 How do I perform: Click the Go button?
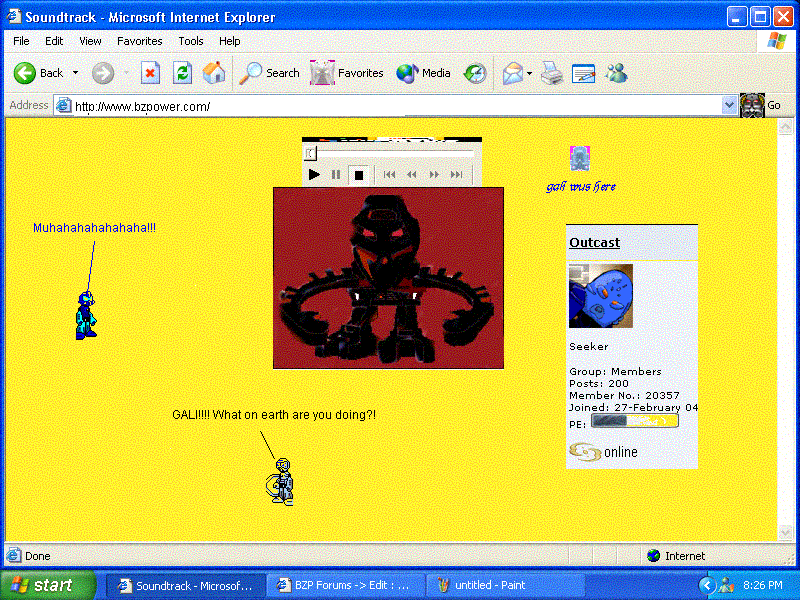click(760, 106)
